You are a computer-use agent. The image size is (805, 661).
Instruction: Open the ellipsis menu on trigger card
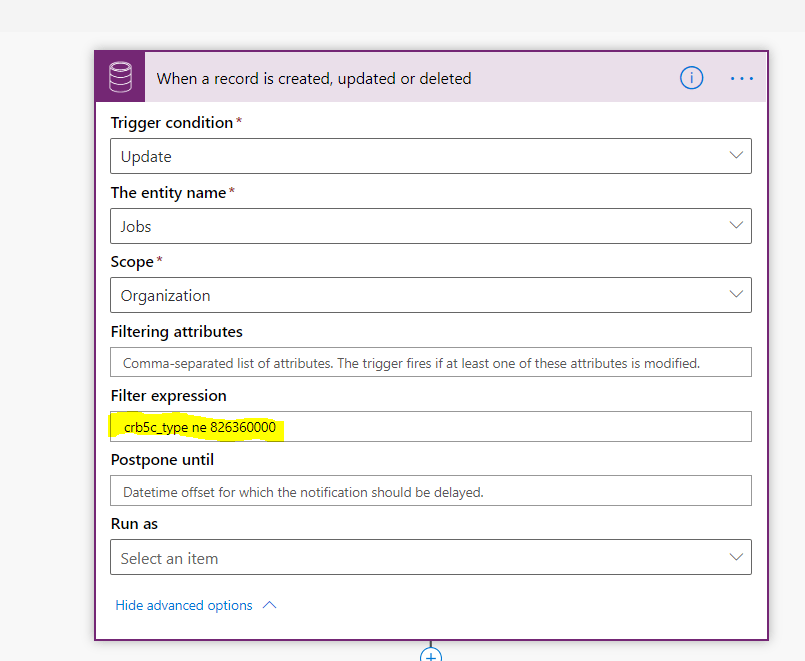(x=741, y=78)
